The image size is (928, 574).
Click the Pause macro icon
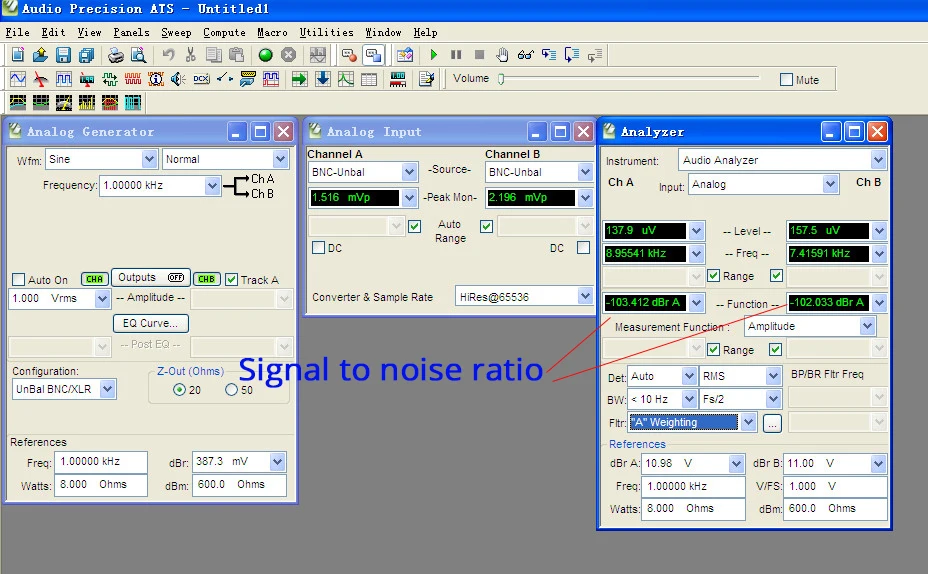pyautogui.click(x=456, y=55)
